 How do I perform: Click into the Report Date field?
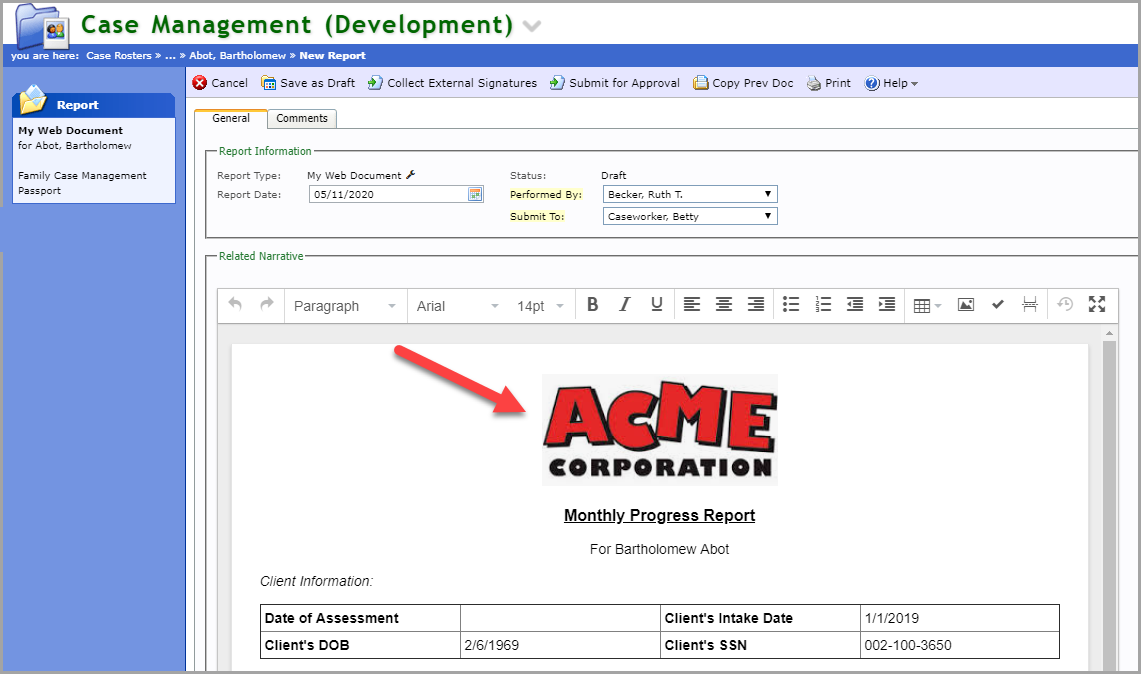tap(389, 194)
